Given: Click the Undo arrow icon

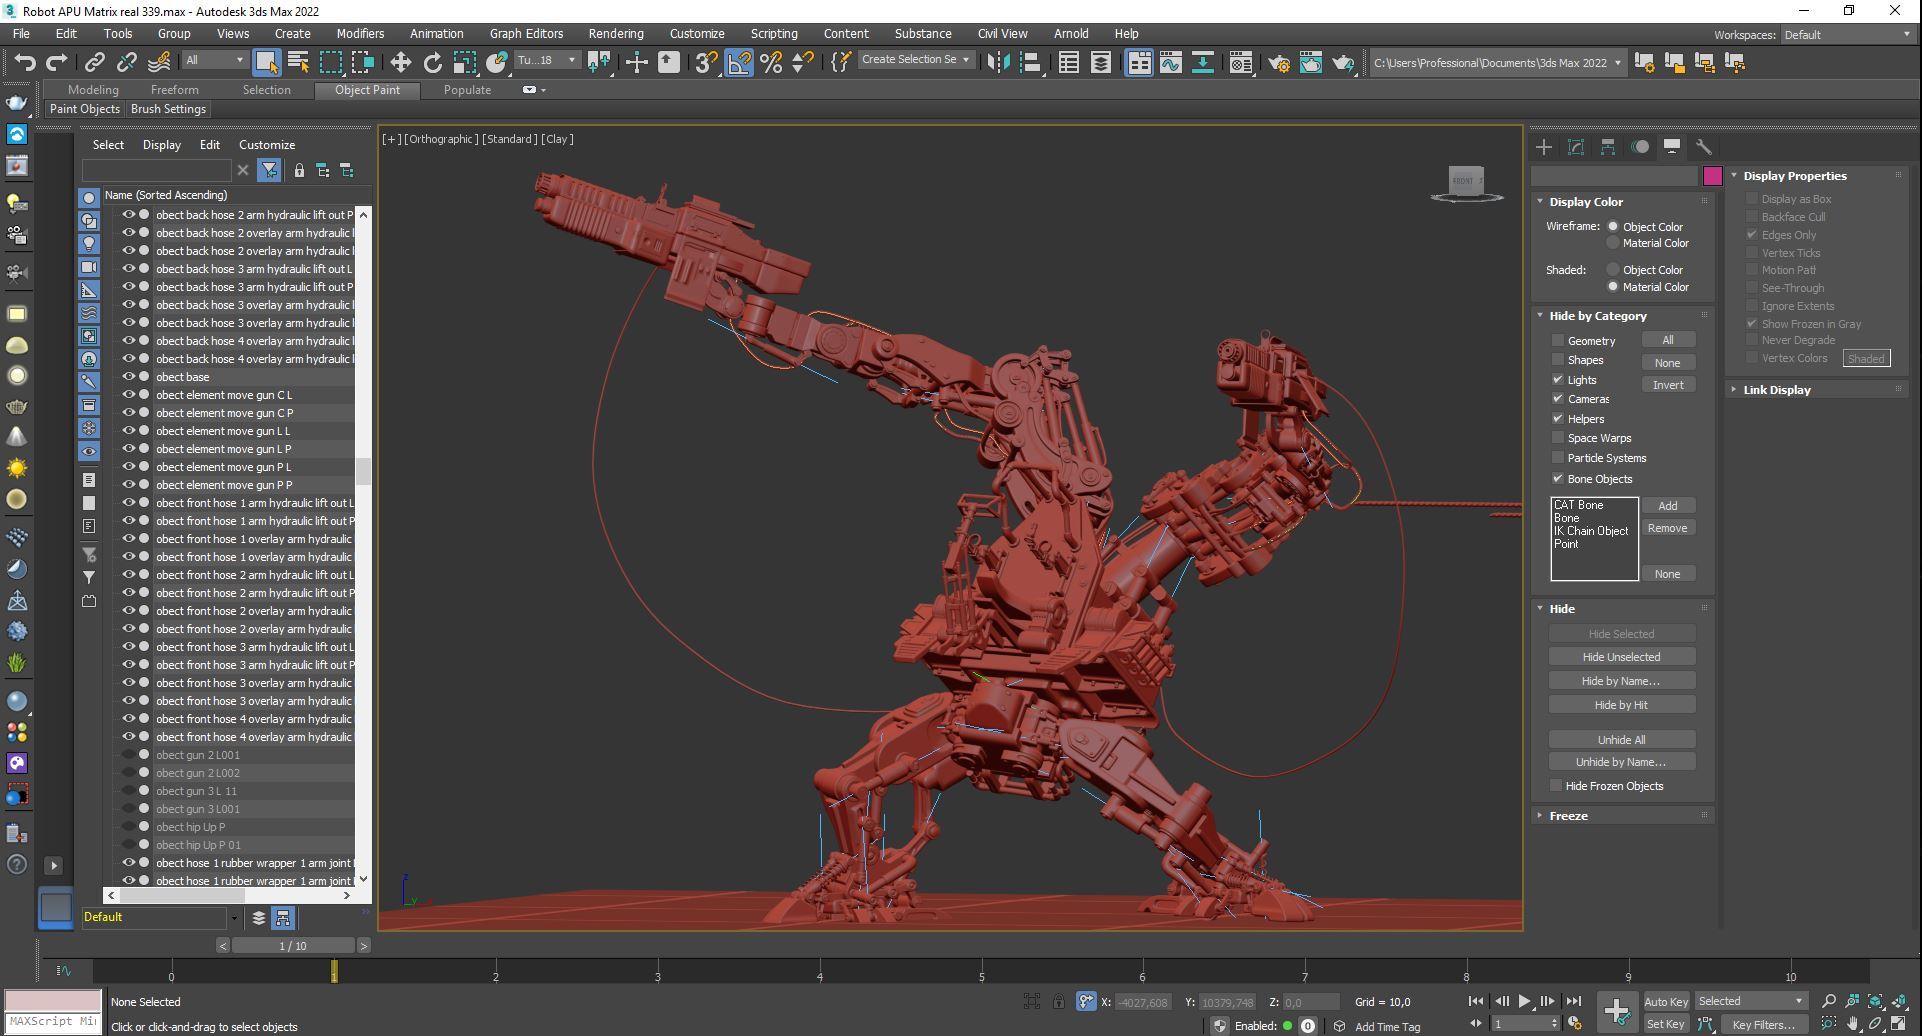Looking at the screenshot, I should (x=25, y=62).
